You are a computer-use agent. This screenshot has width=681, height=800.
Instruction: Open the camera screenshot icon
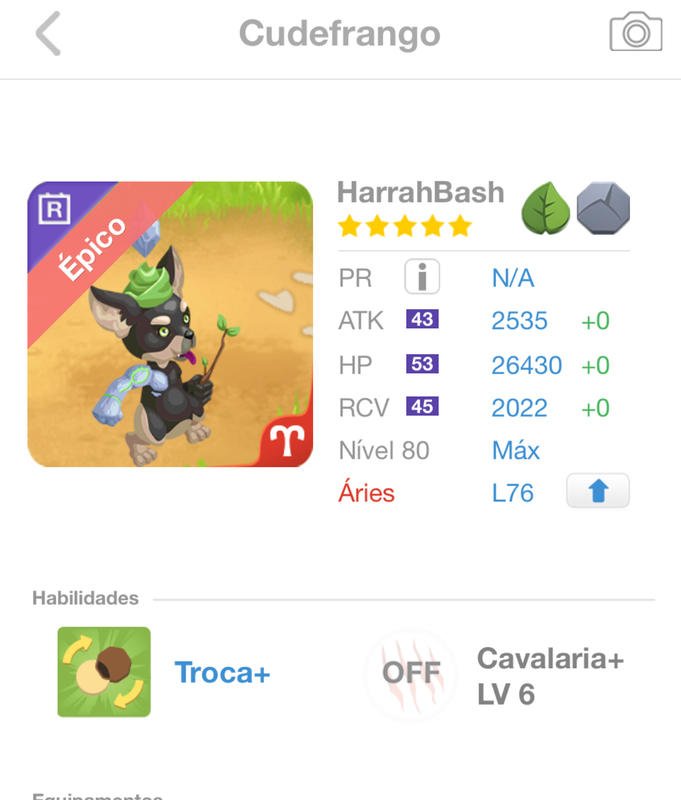636,32
